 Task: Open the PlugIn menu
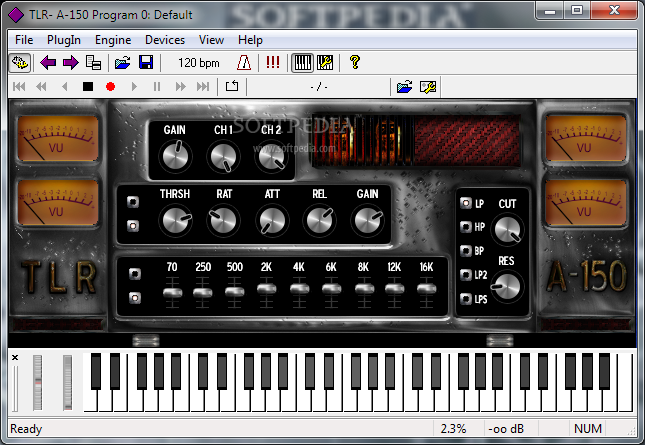pyautogui.click(x=64, y=40)
